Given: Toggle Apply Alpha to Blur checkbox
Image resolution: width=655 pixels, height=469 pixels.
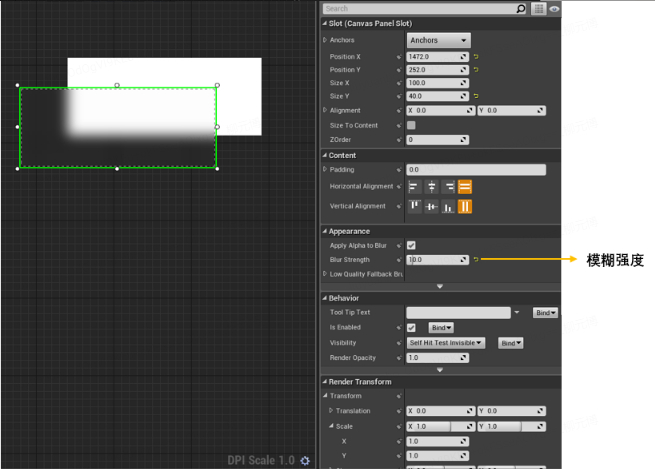Looking at the screenshot, I should (x=411, y=245).
